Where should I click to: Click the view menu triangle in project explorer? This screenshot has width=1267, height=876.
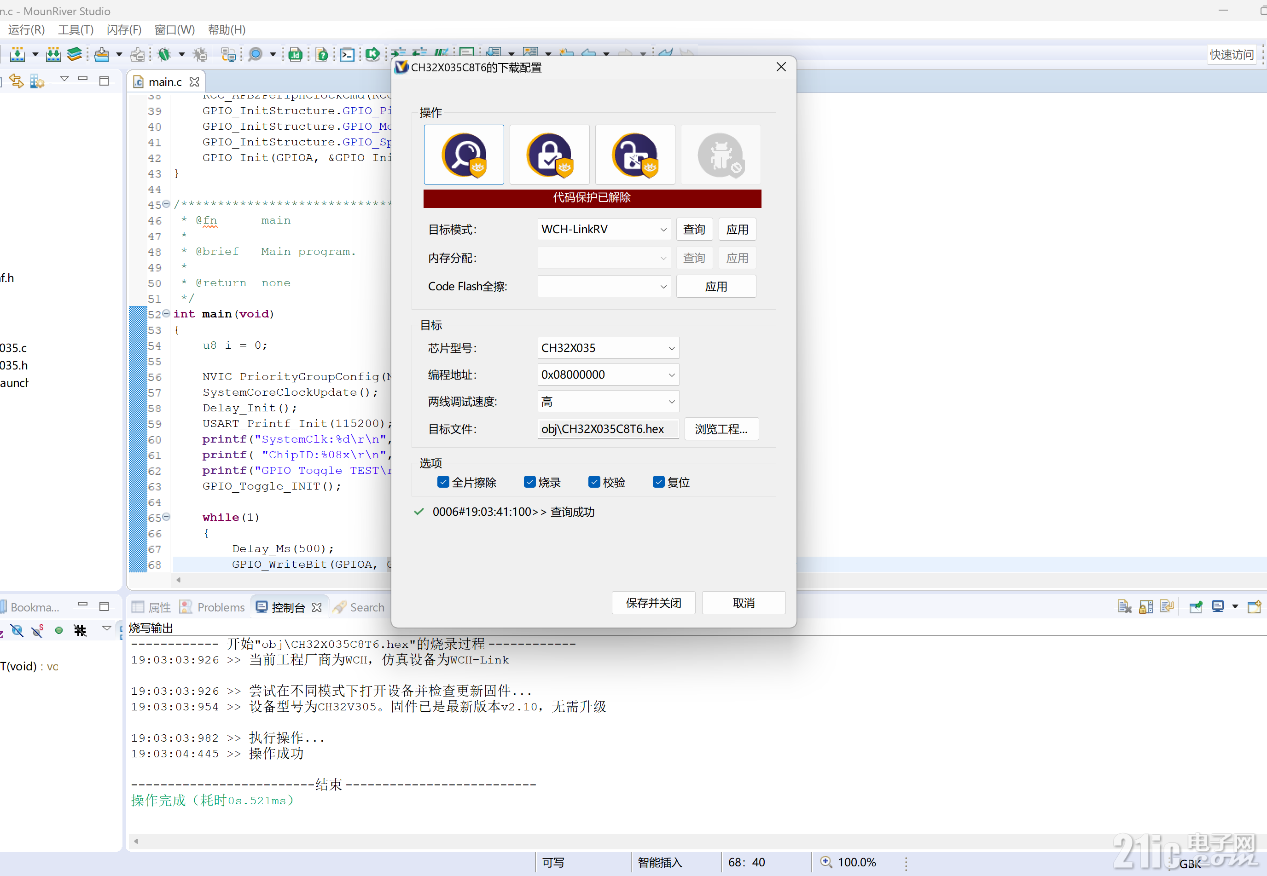(64, 79)
